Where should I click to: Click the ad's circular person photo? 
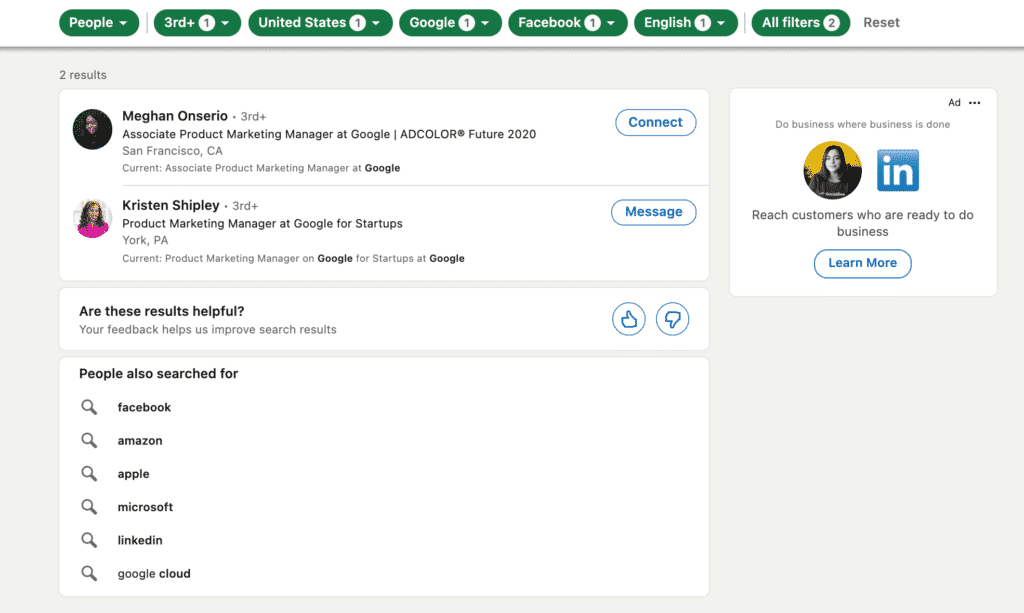pyautogui.click(x=832, y=170)
